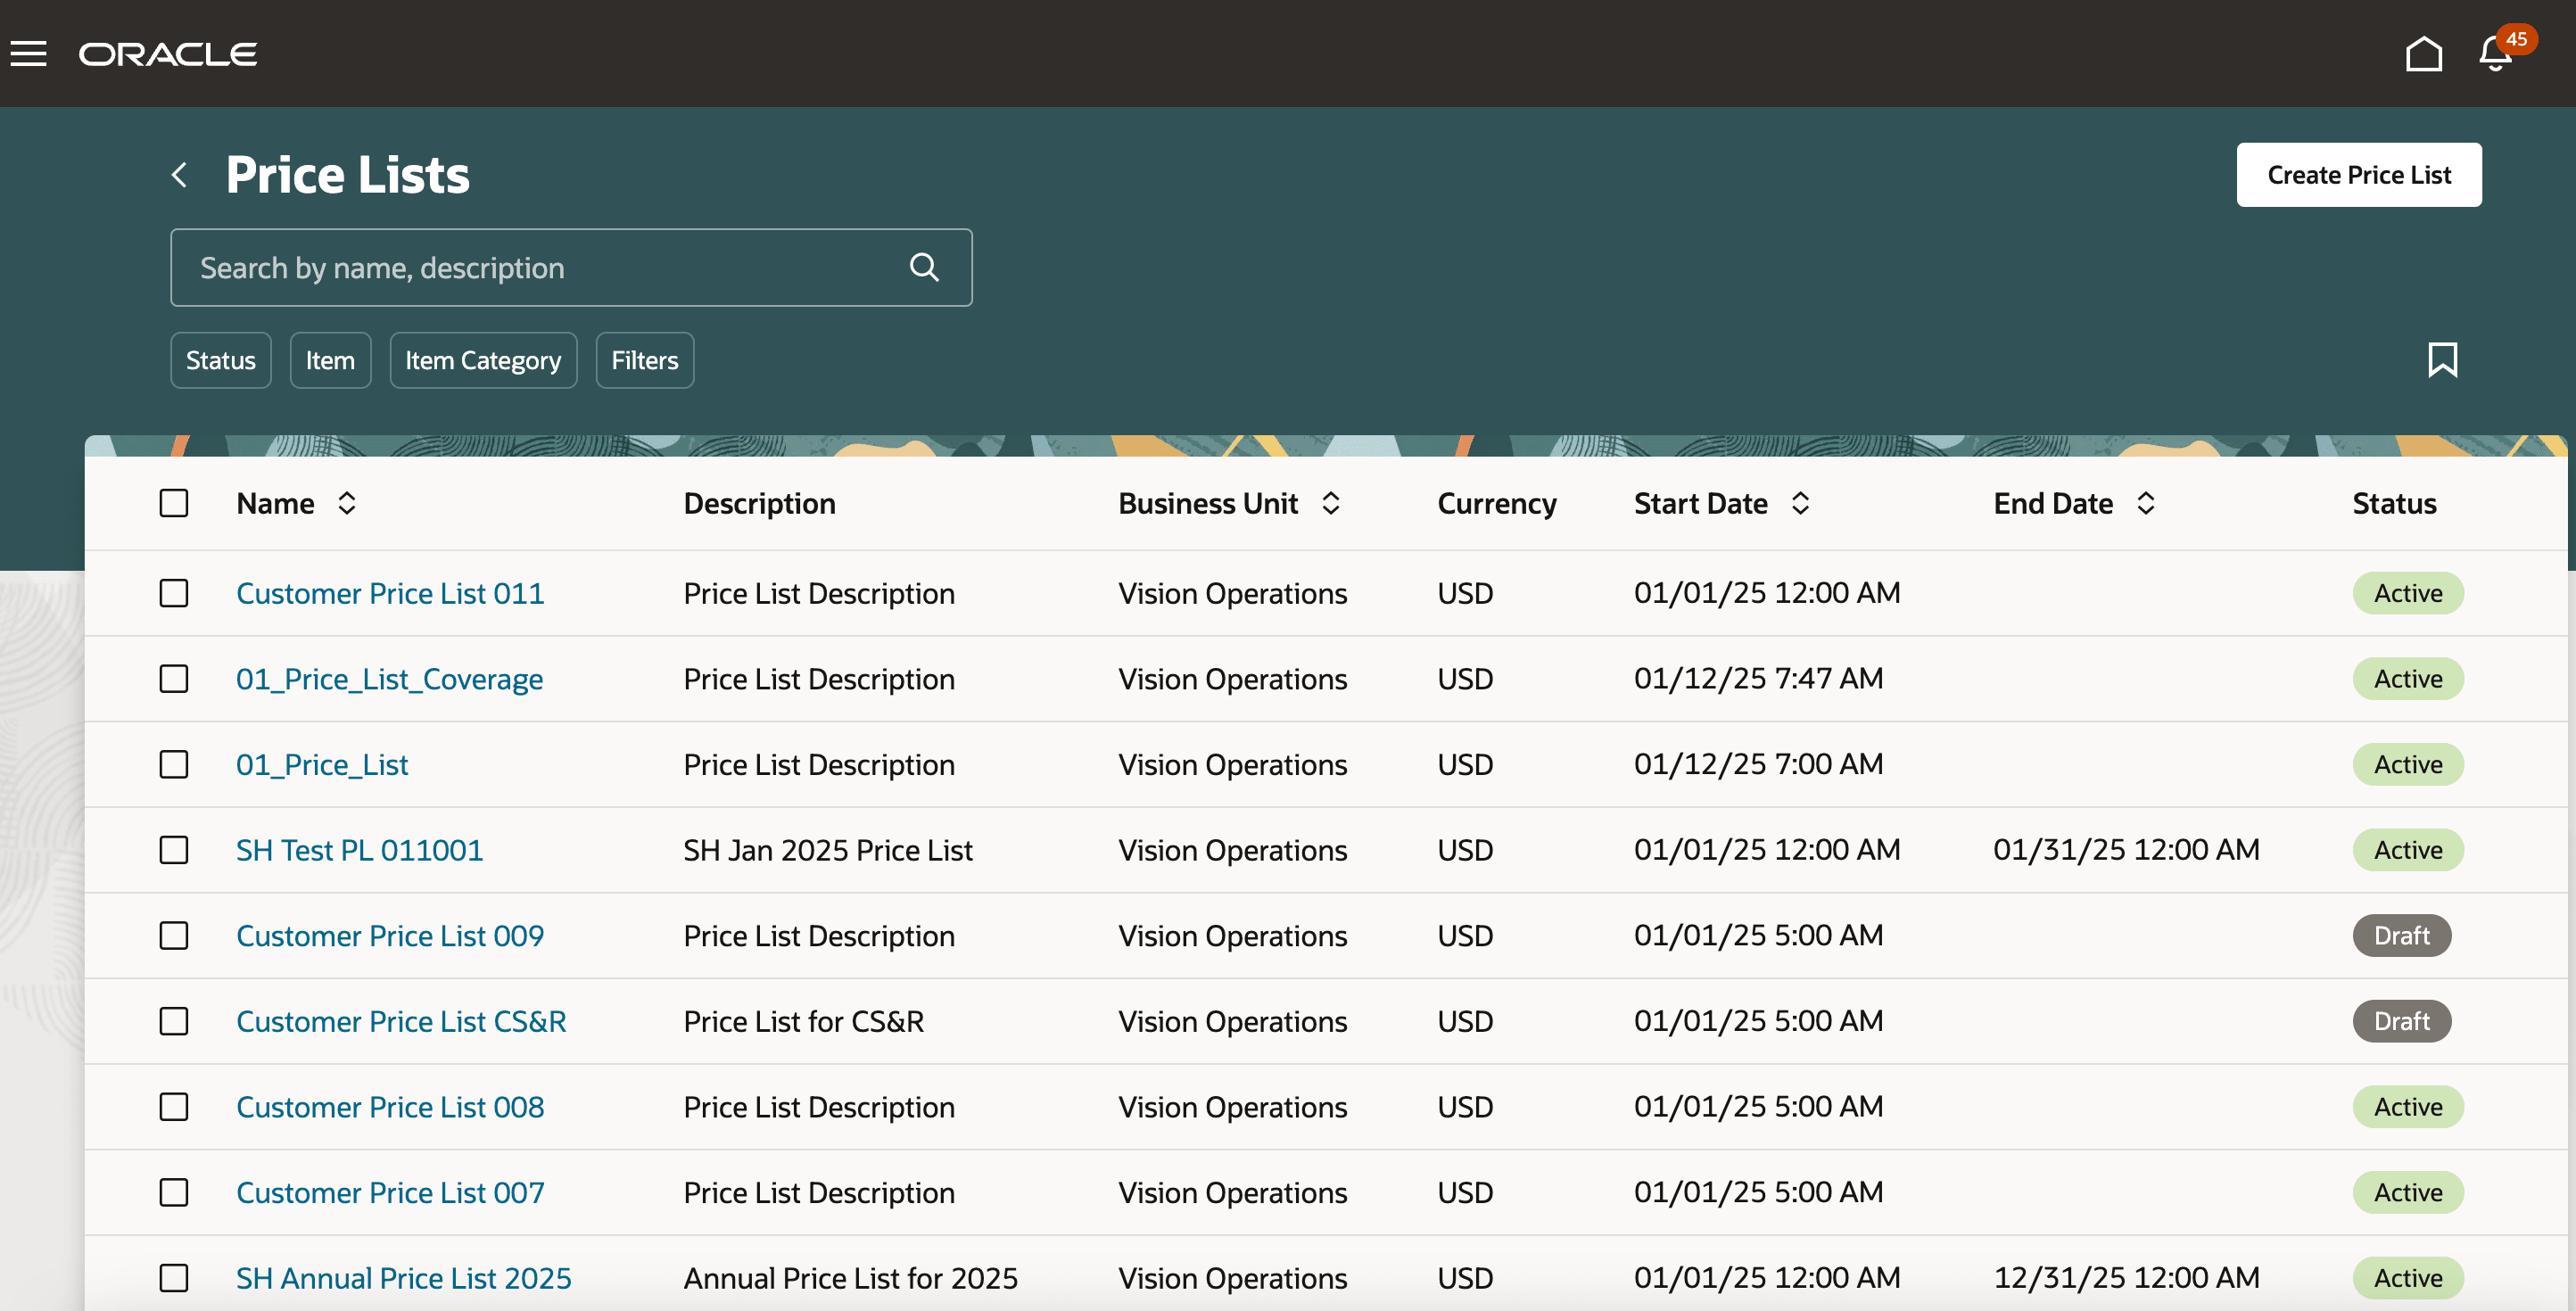Click the search magnifier icon
This screenshot has height=1311, width=2576.
click(924, 268)
